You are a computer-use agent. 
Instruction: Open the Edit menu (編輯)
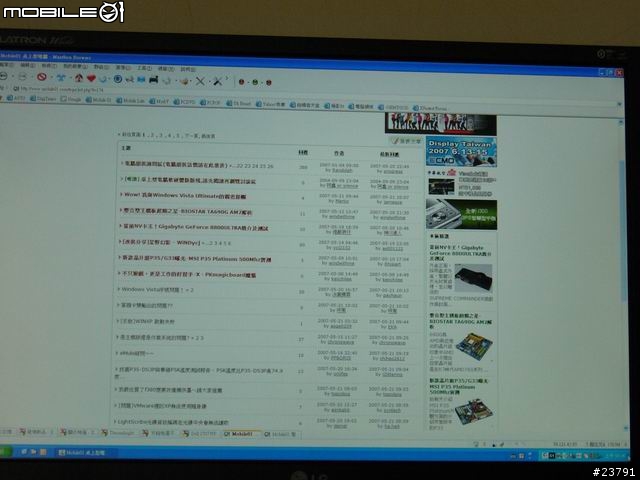pos(28,65)
